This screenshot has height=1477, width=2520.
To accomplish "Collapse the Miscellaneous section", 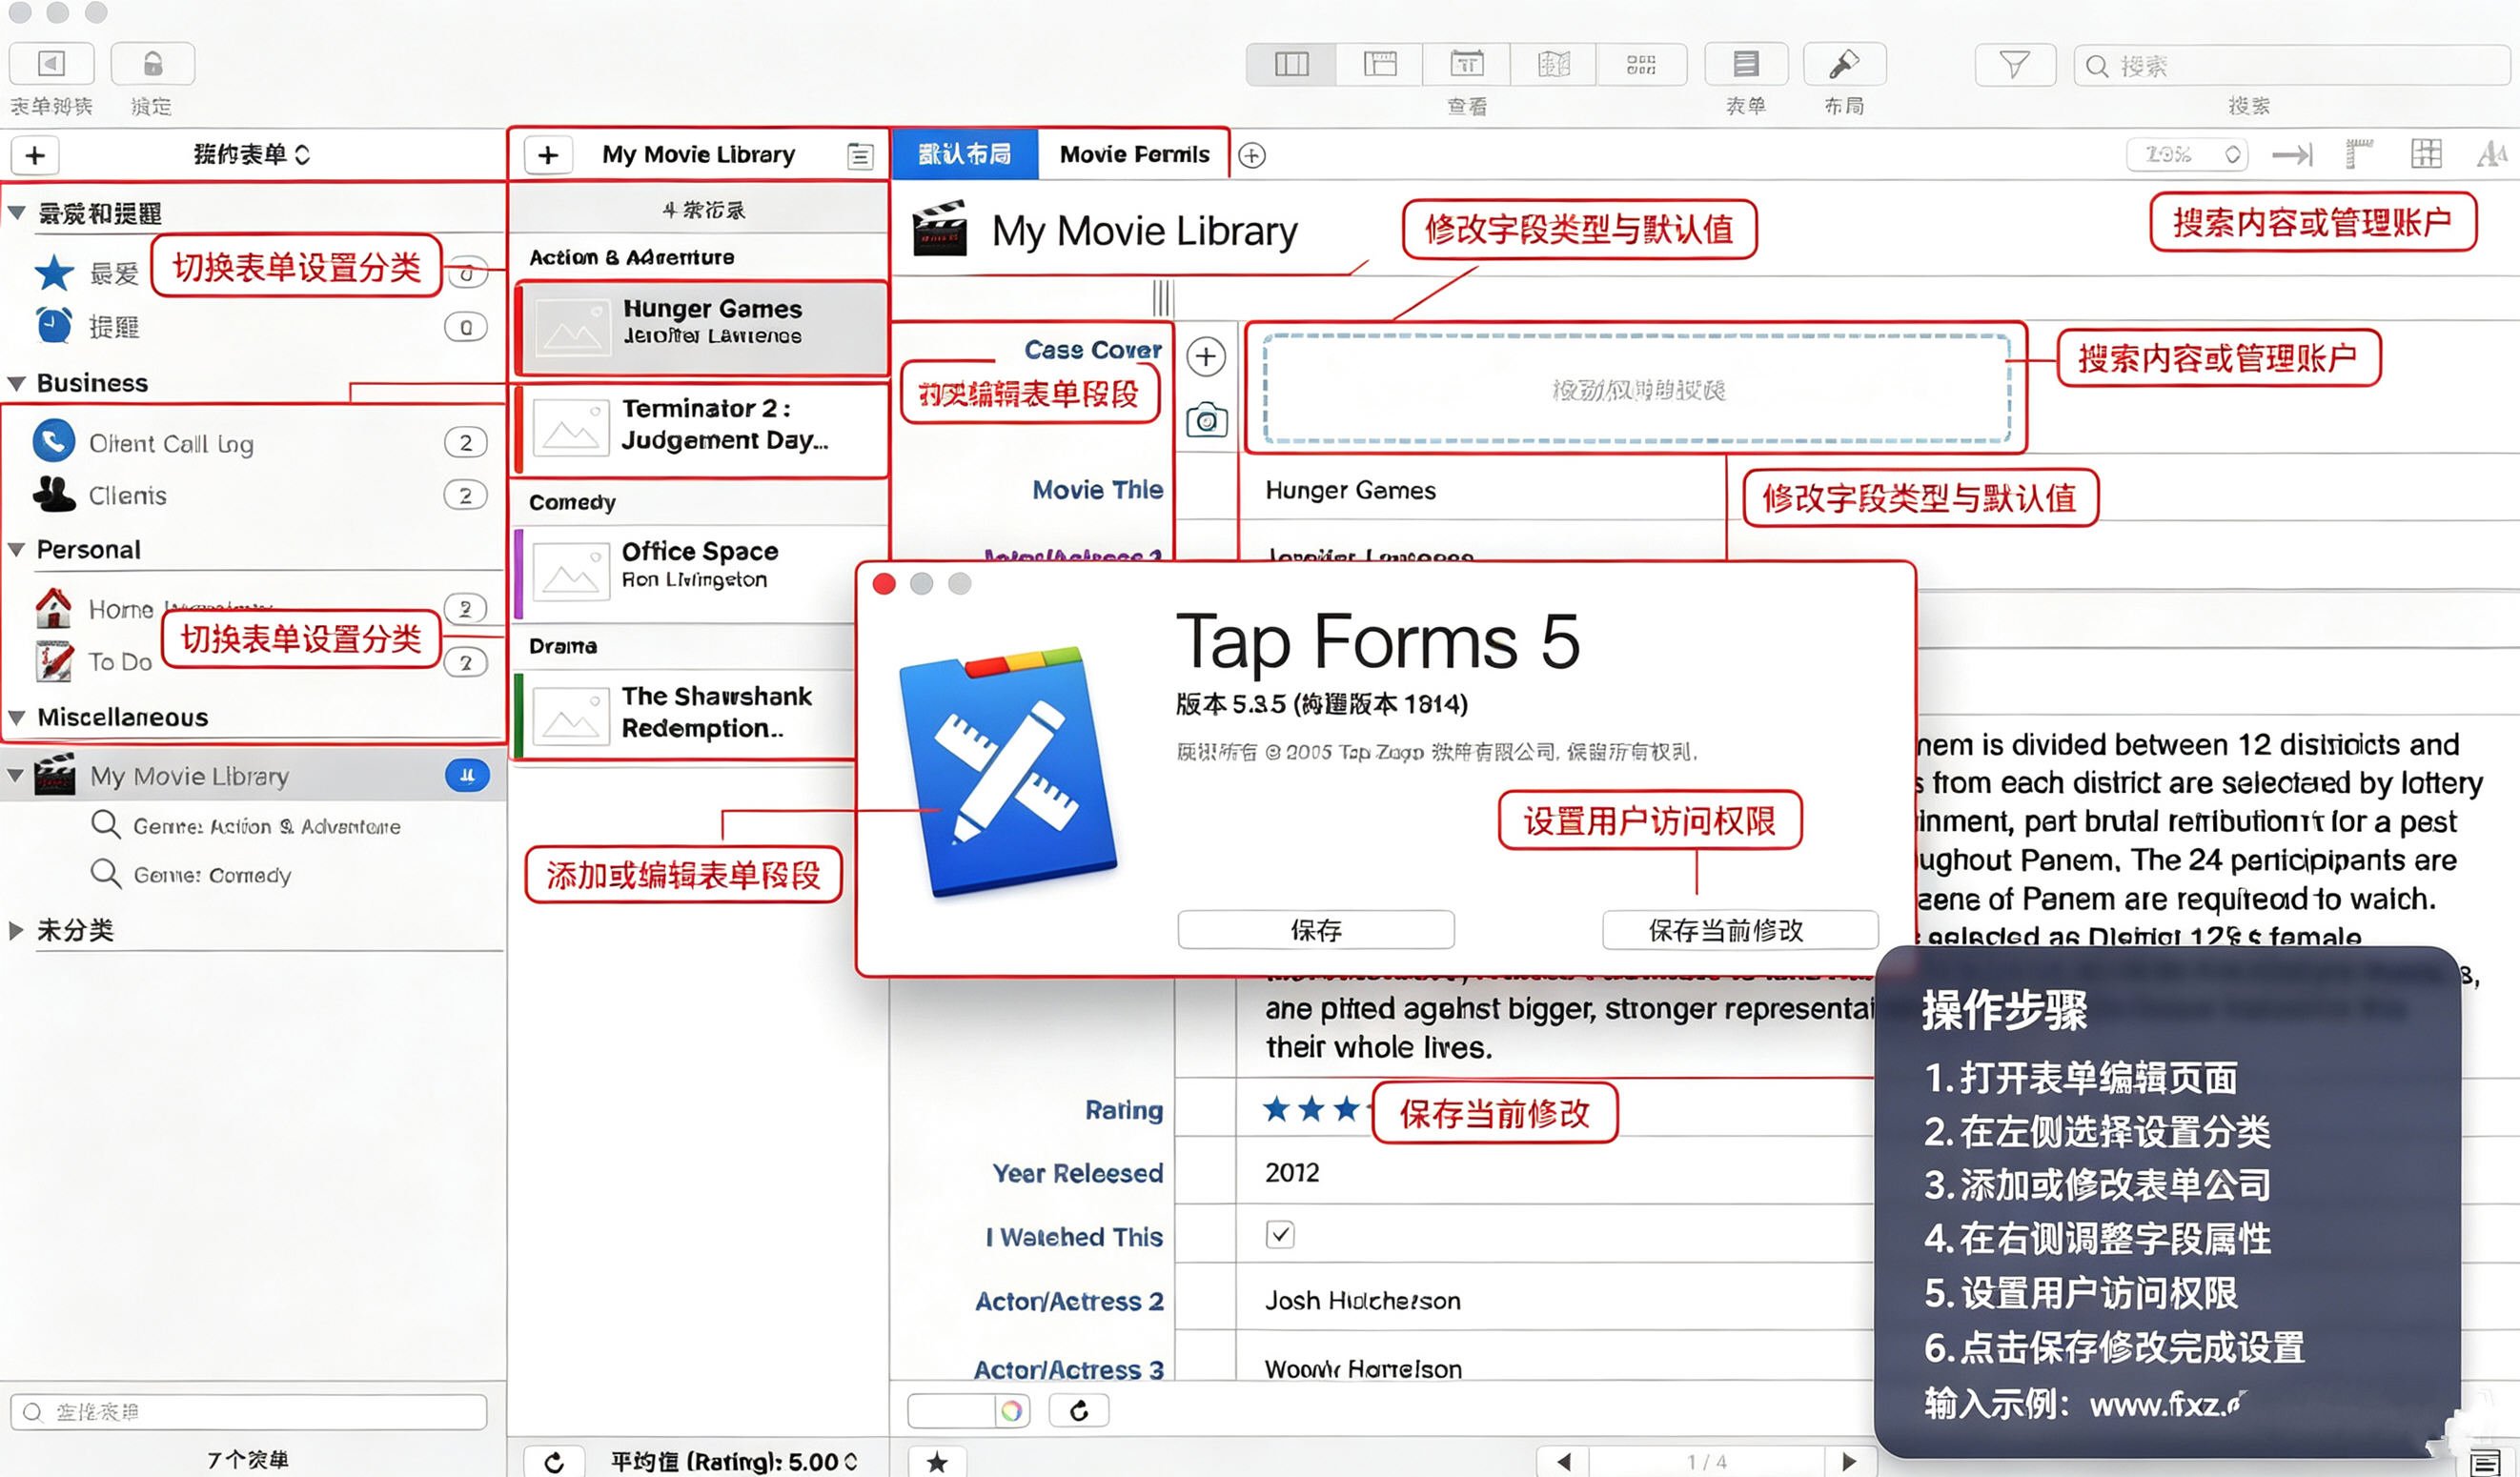I will coord(17,717).
